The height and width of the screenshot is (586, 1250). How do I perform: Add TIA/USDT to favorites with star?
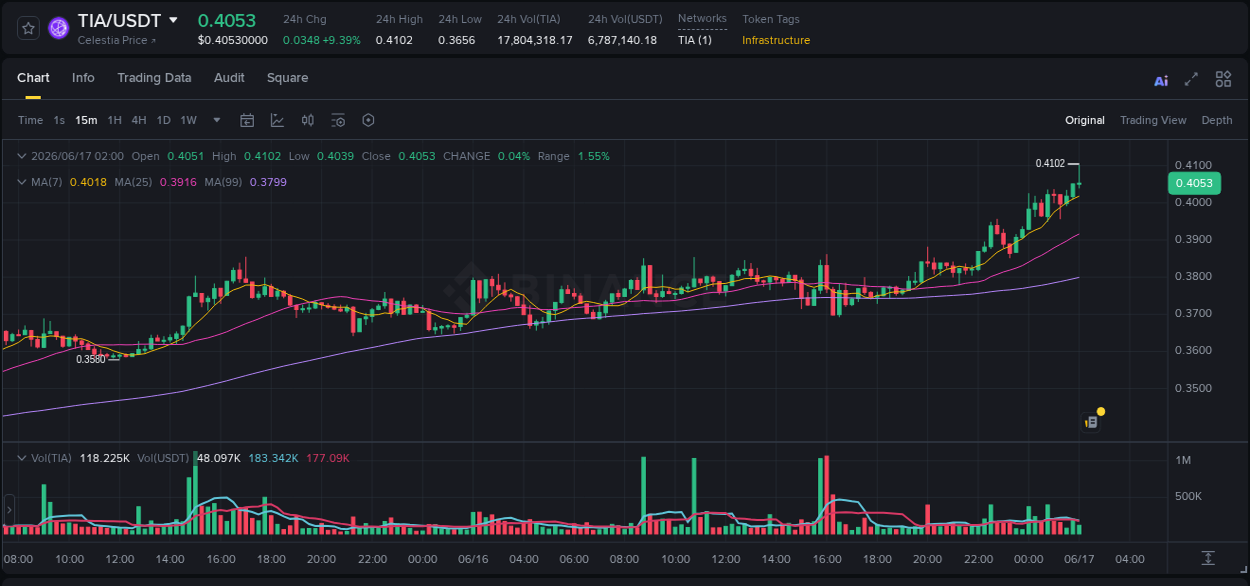[28, 28]
